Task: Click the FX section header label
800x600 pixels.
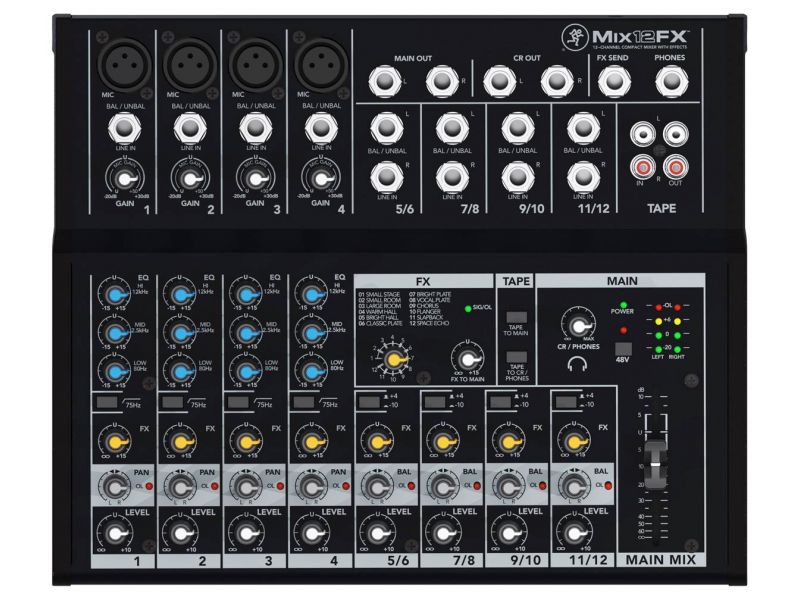Action: [423, 282]
